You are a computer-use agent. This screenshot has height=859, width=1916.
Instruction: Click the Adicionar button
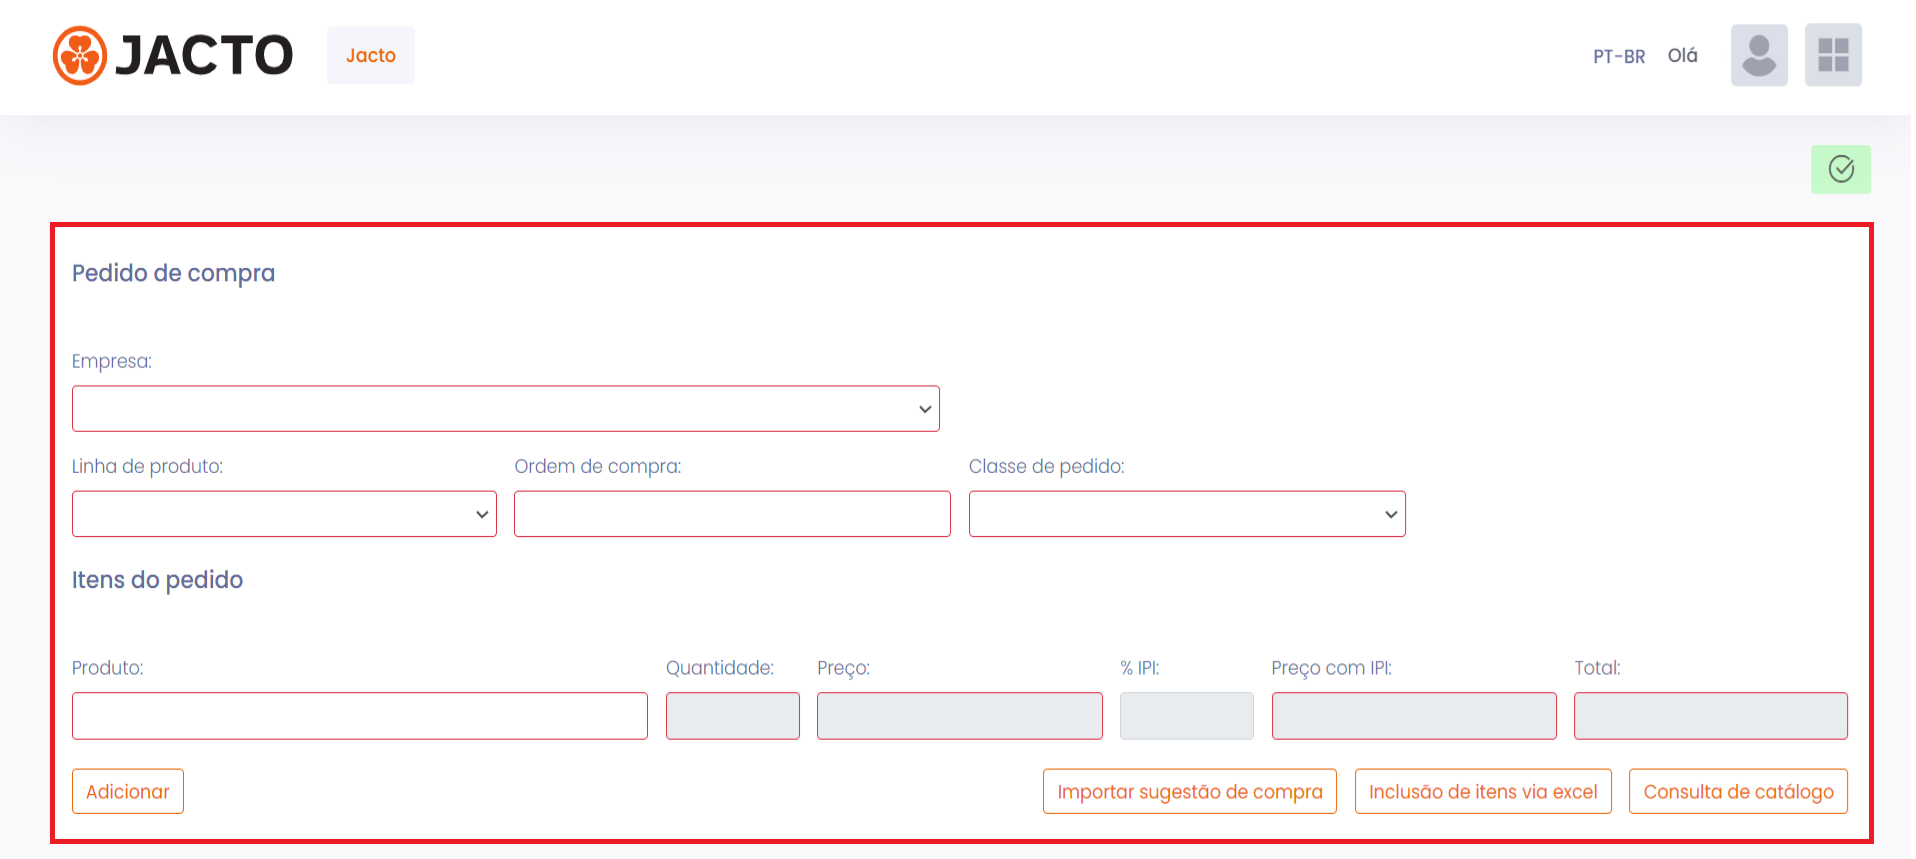(128, 791)
